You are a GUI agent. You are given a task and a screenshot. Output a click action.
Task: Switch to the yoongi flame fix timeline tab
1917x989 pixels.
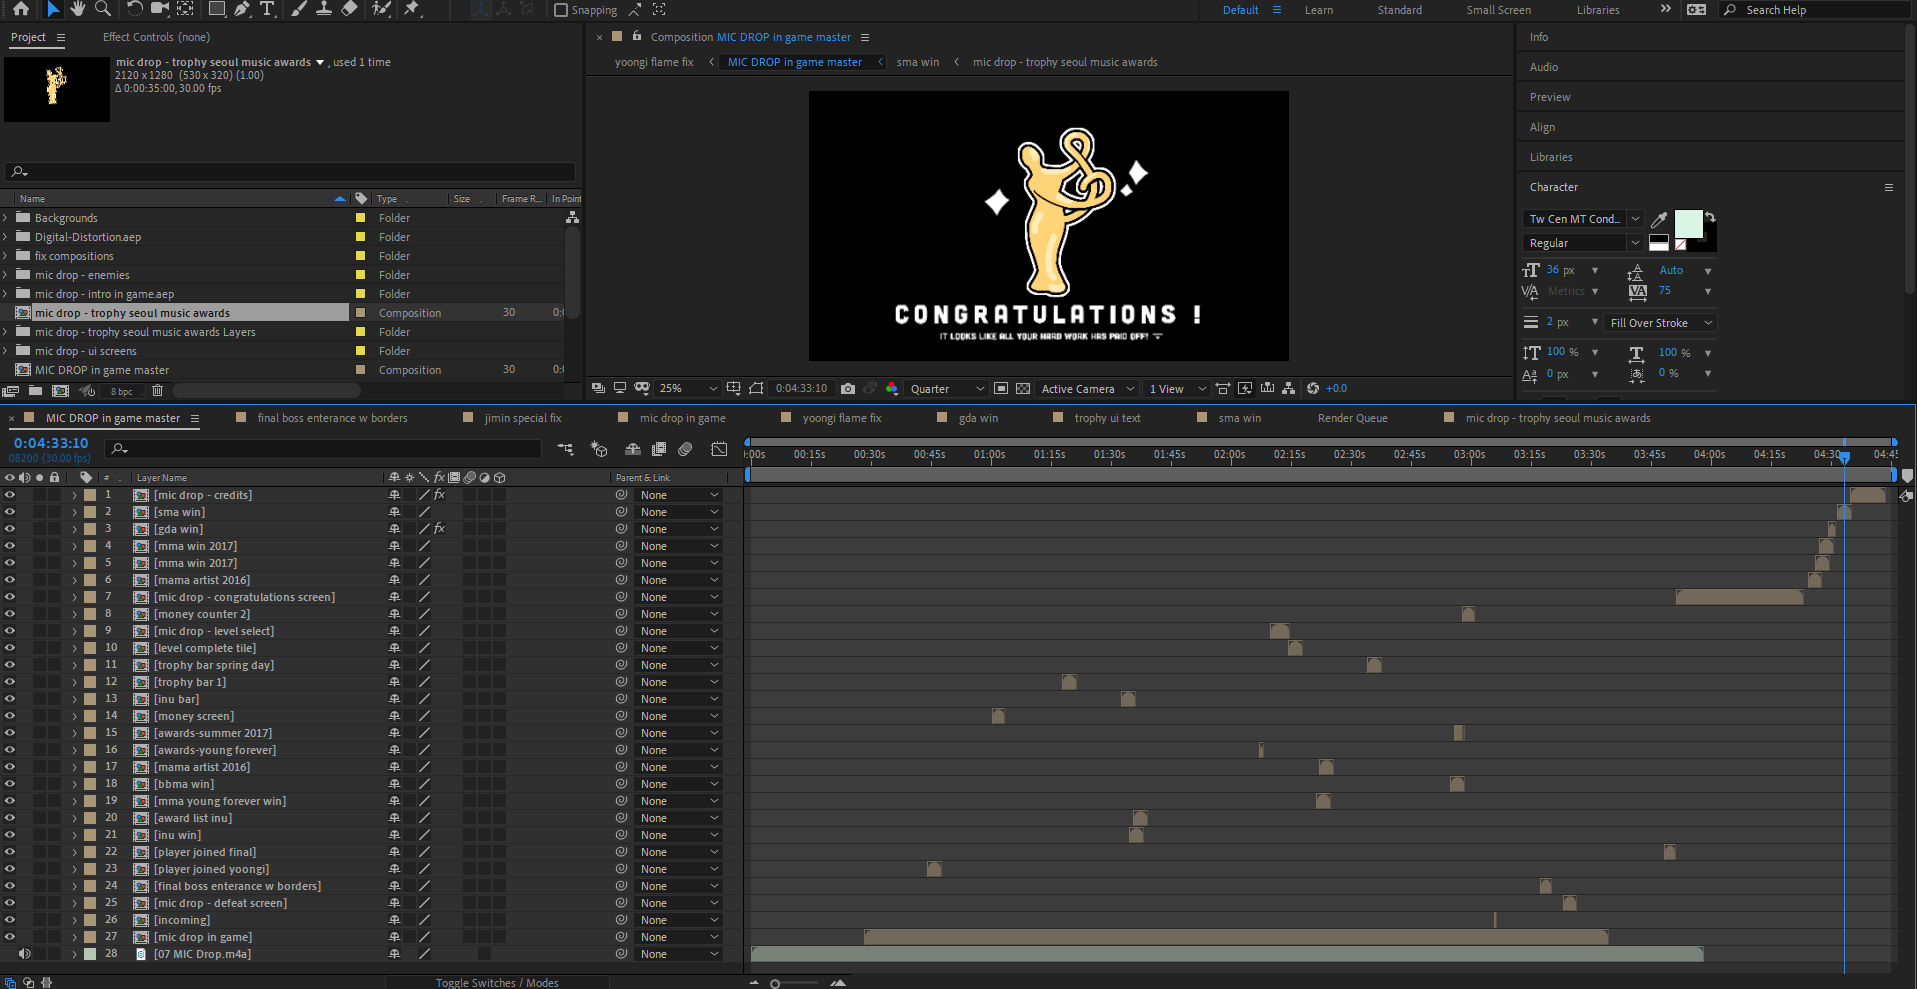[842, 418]
